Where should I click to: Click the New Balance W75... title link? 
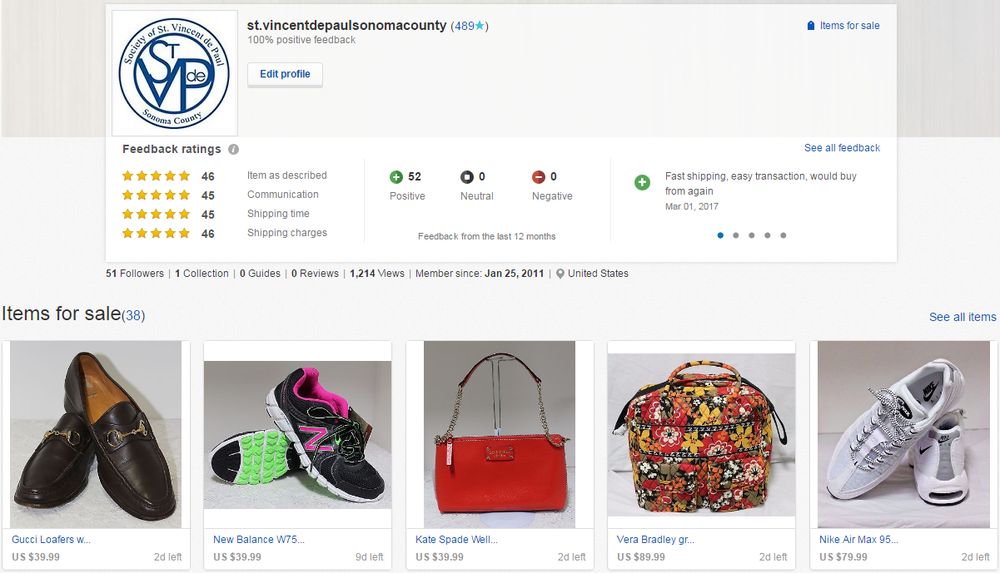coord(259,539)
